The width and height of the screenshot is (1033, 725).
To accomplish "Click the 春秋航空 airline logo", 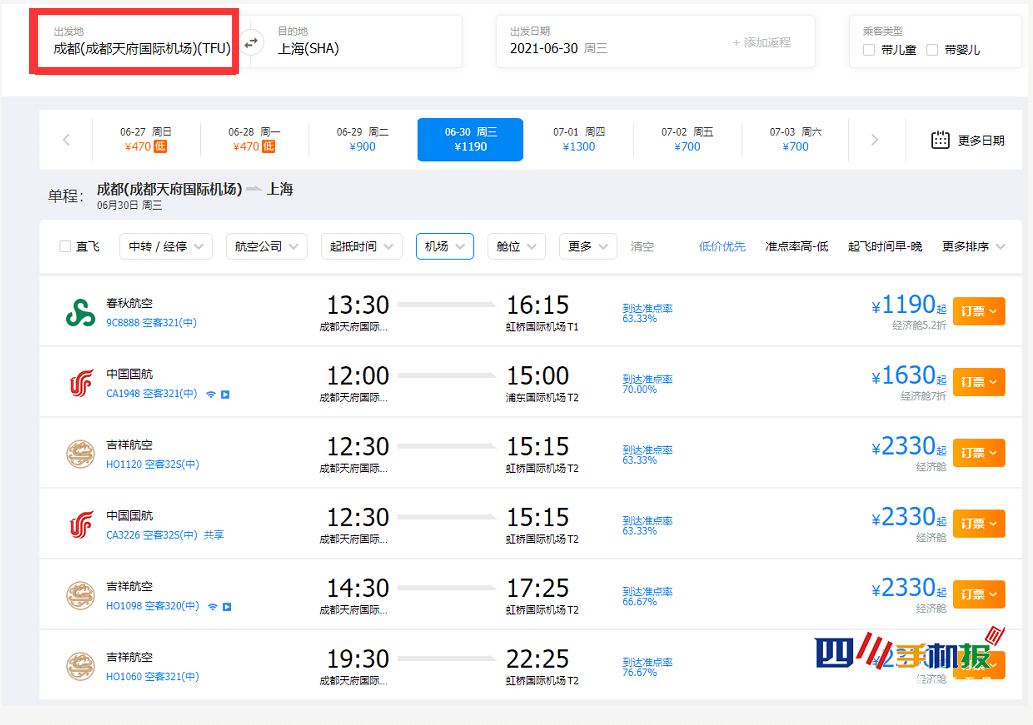I will [80, 312].
